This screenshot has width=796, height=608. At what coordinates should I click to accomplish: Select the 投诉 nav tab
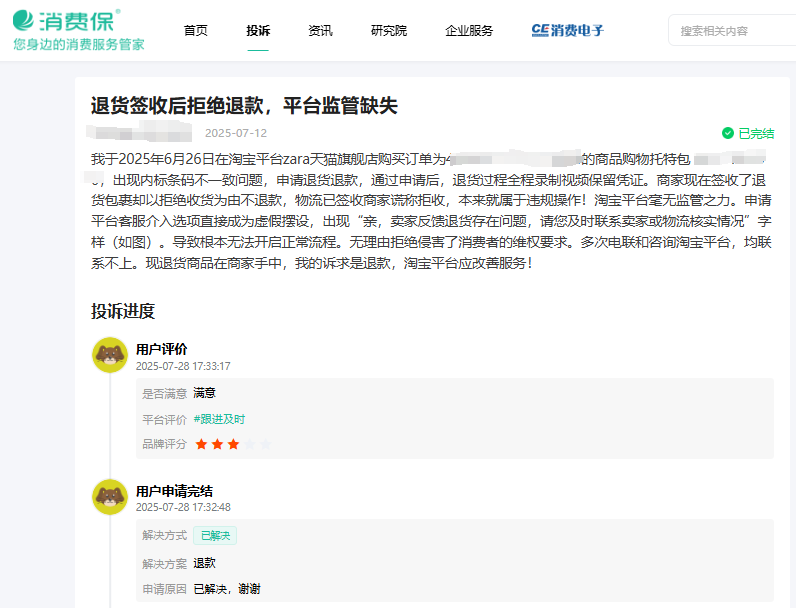pos(258,31)
